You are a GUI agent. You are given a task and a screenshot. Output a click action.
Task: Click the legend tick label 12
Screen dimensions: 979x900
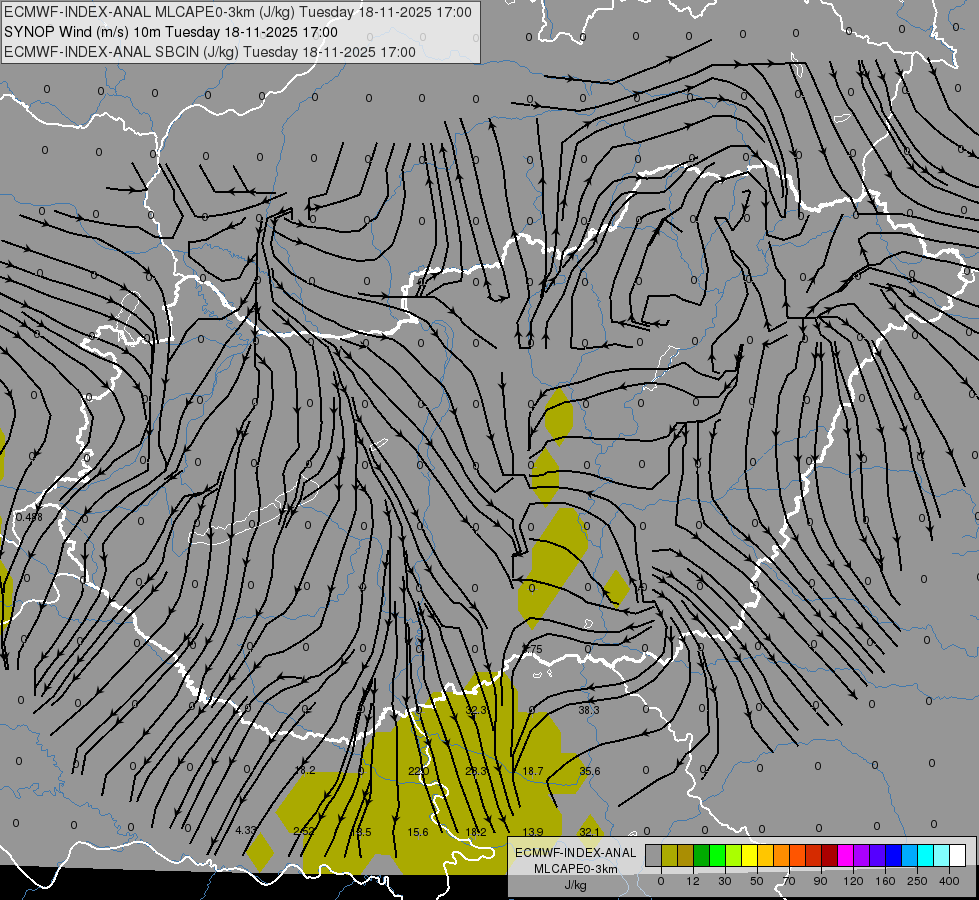pyautogui.click(x=693, y=881)
